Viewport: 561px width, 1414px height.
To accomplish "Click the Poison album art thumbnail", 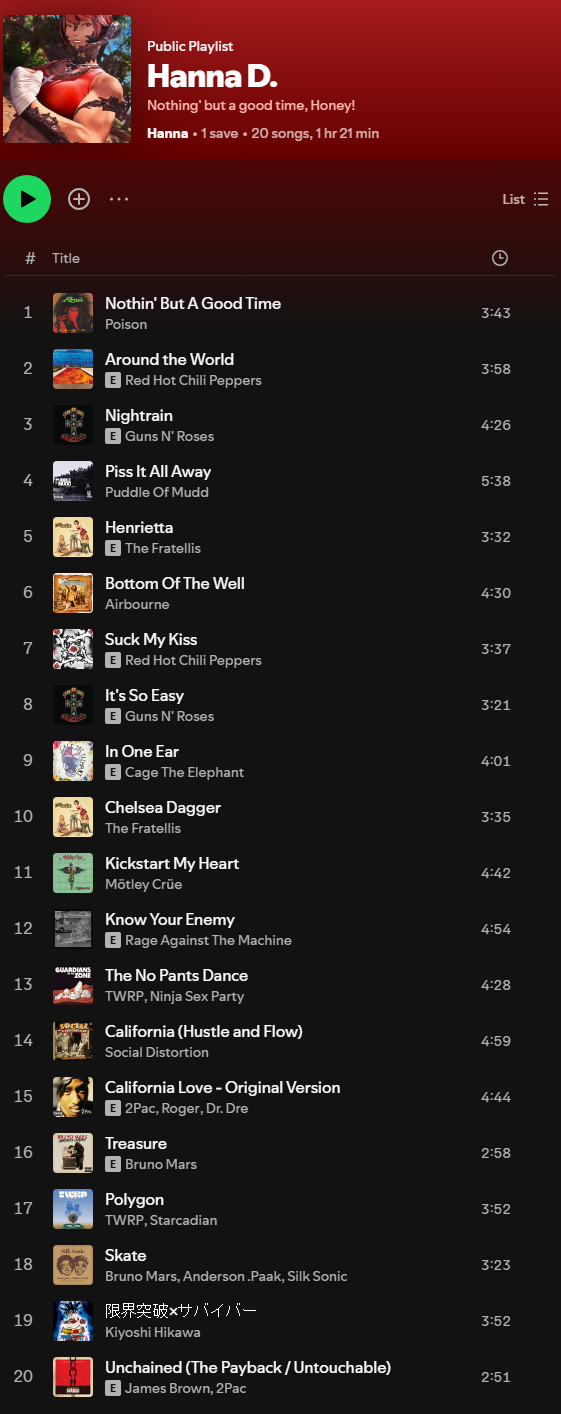I will (73, 313).
